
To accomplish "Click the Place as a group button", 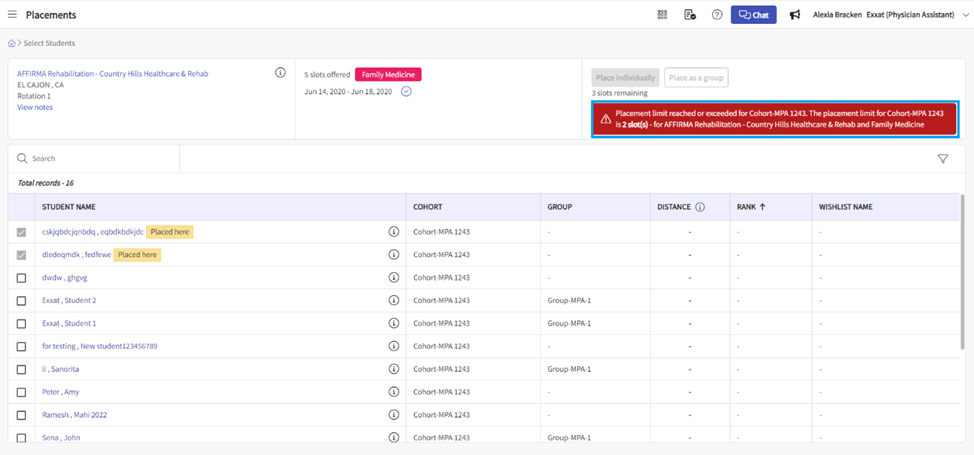I will click(x=696, y=77).
